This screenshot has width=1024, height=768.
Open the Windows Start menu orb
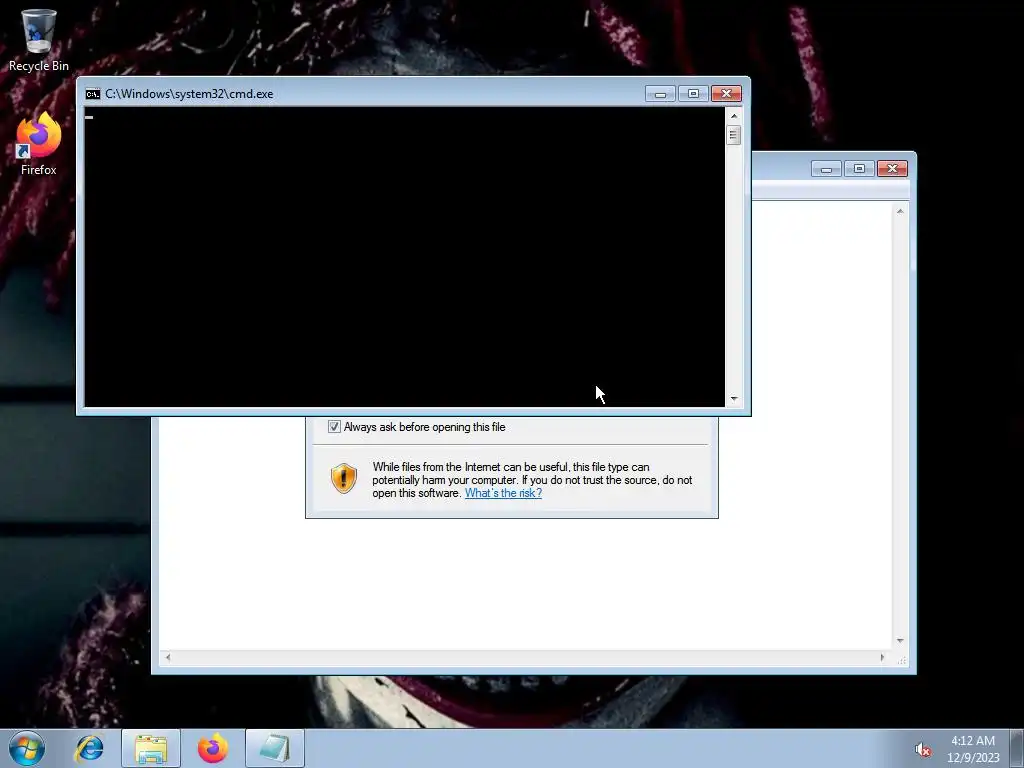point(27,748)
